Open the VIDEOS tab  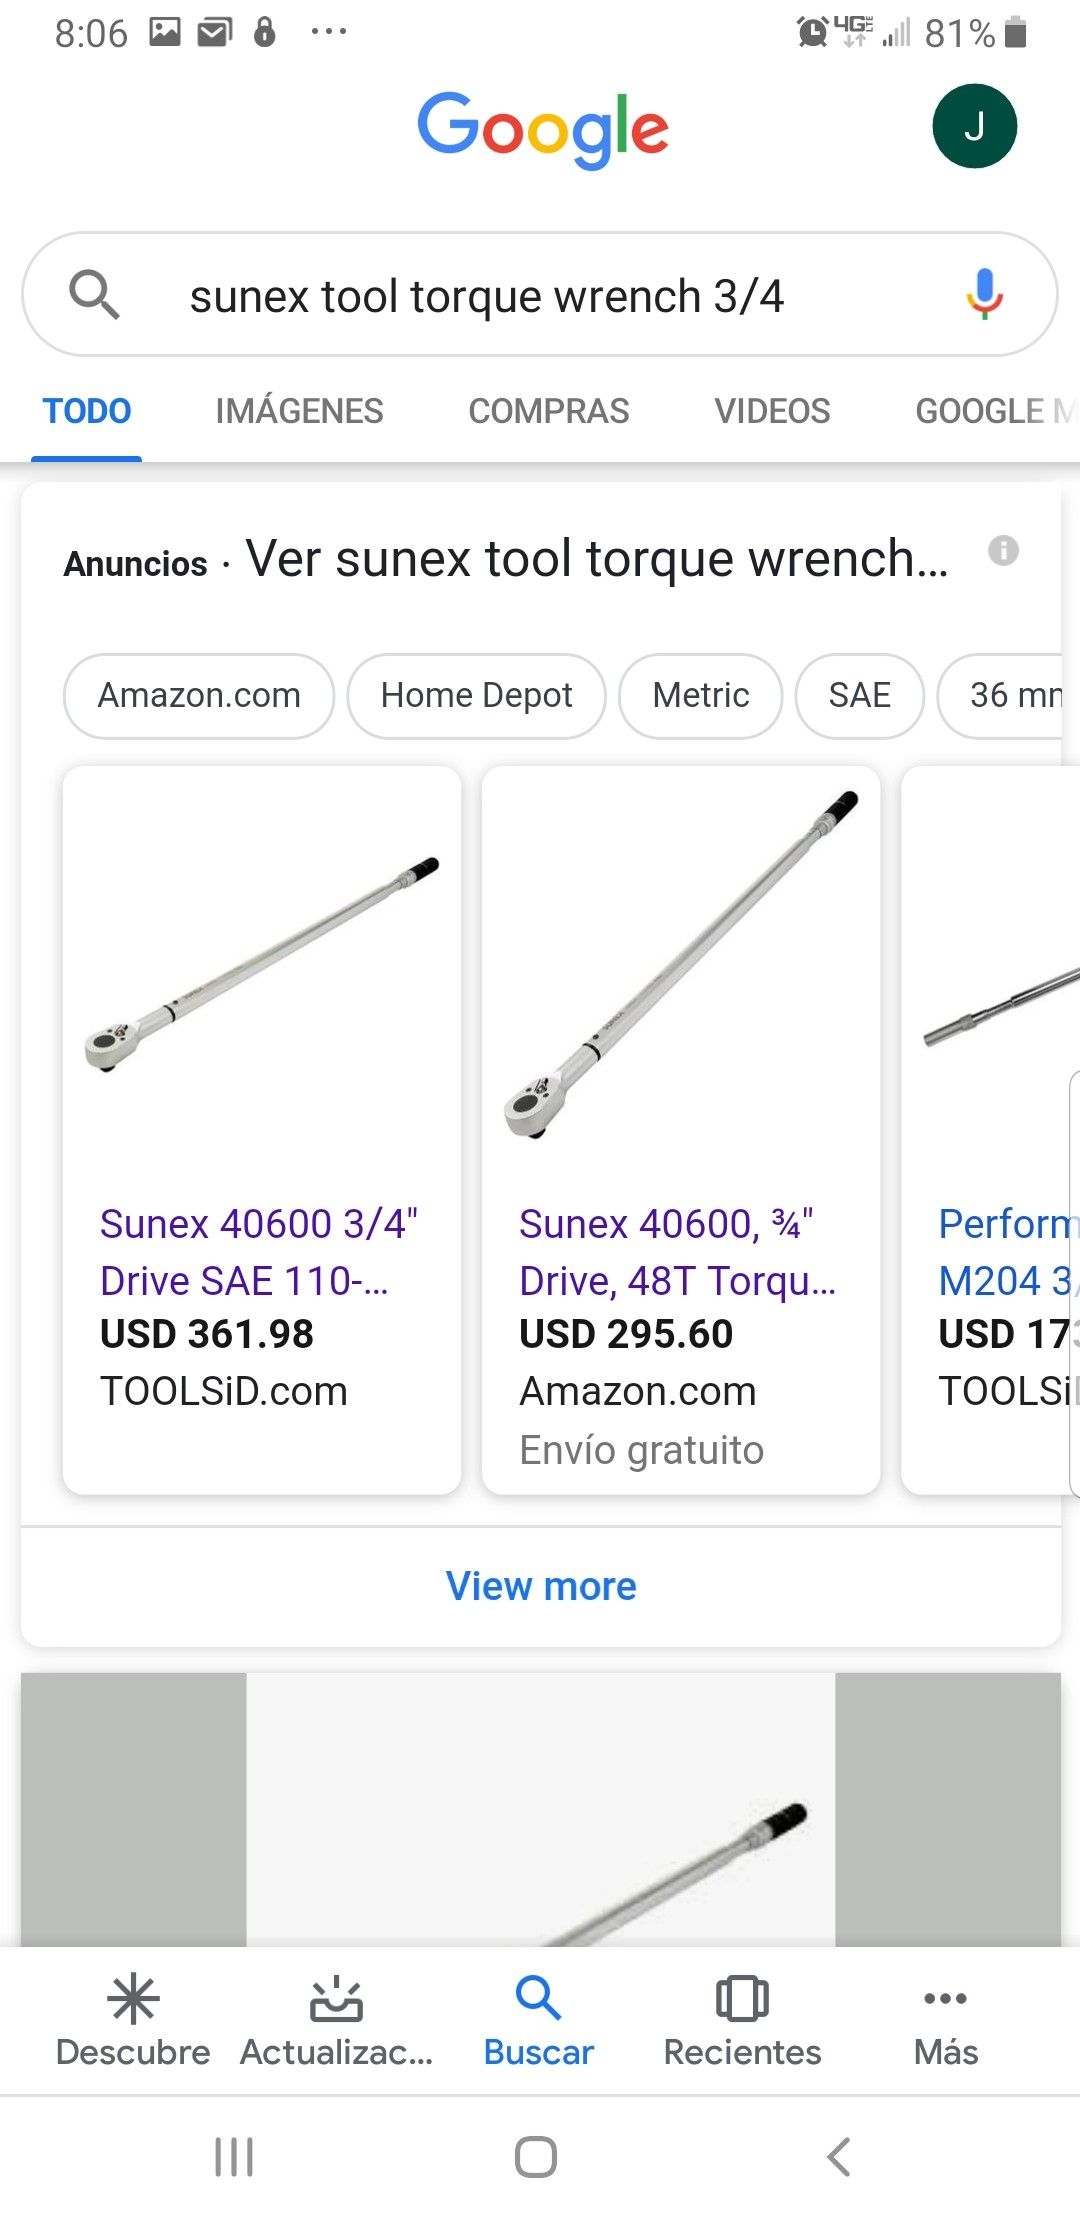point(770,411)
